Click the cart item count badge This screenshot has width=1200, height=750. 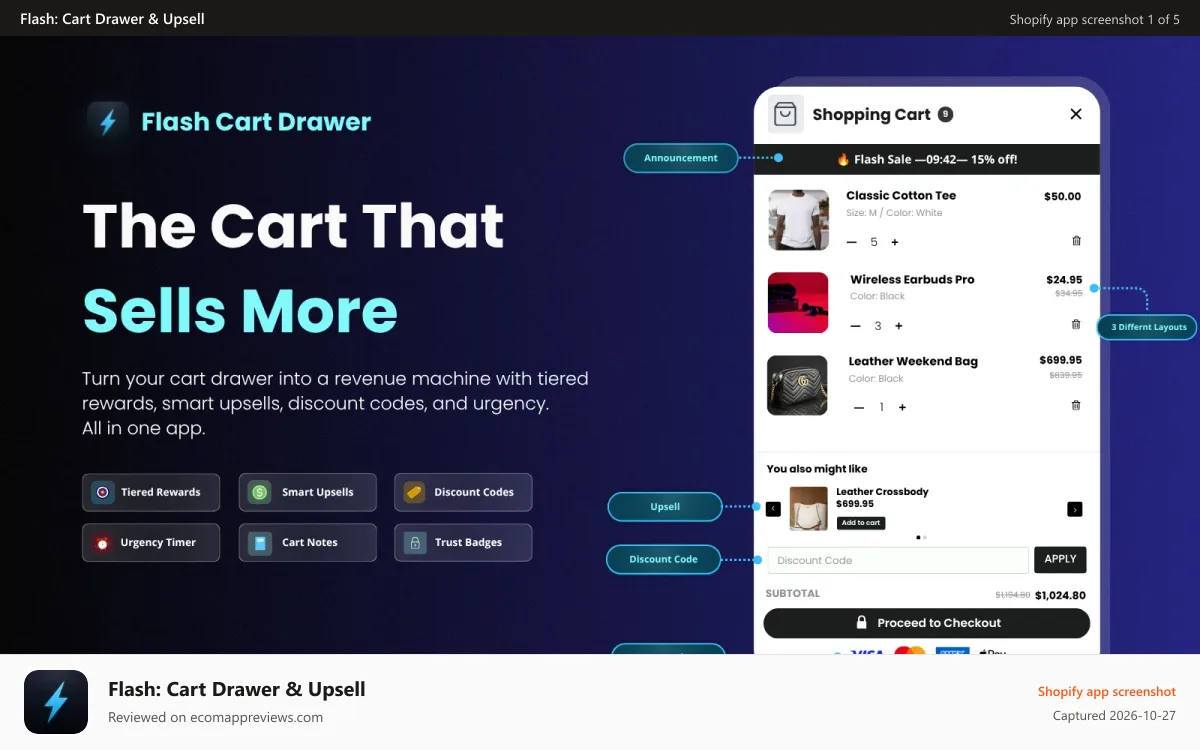click(945, 115)
